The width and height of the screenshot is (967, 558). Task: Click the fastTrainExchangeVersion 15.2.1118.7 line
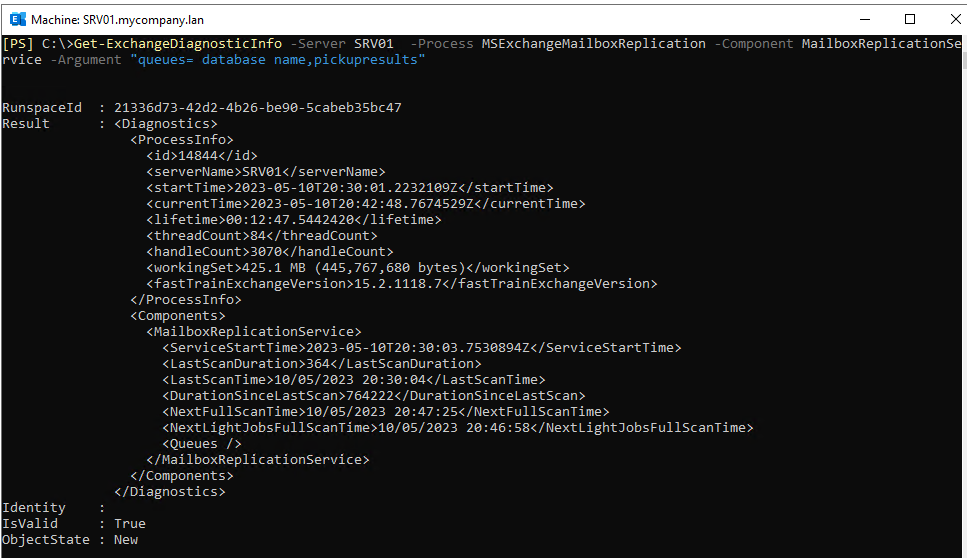tap(401, 284)
